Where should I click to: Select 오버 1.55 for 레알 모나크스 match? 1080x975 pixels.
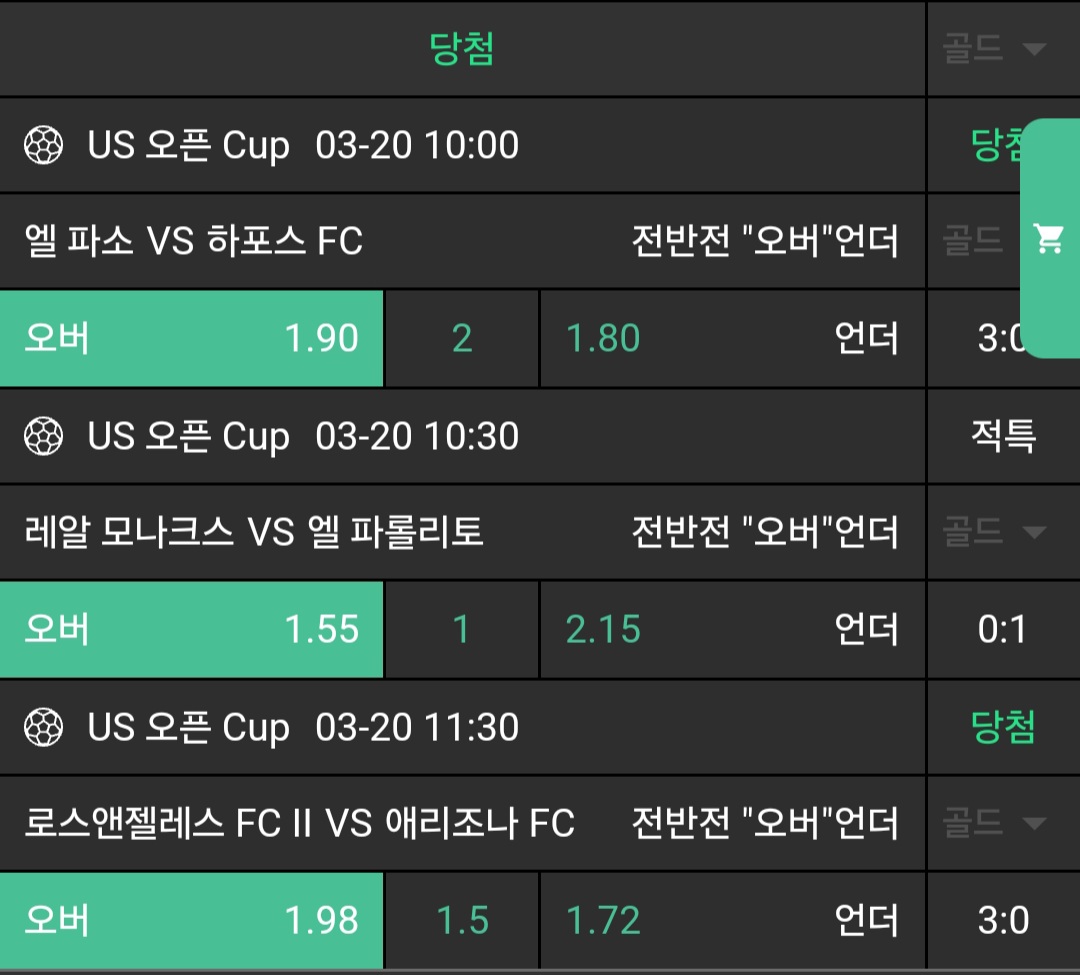192,629
